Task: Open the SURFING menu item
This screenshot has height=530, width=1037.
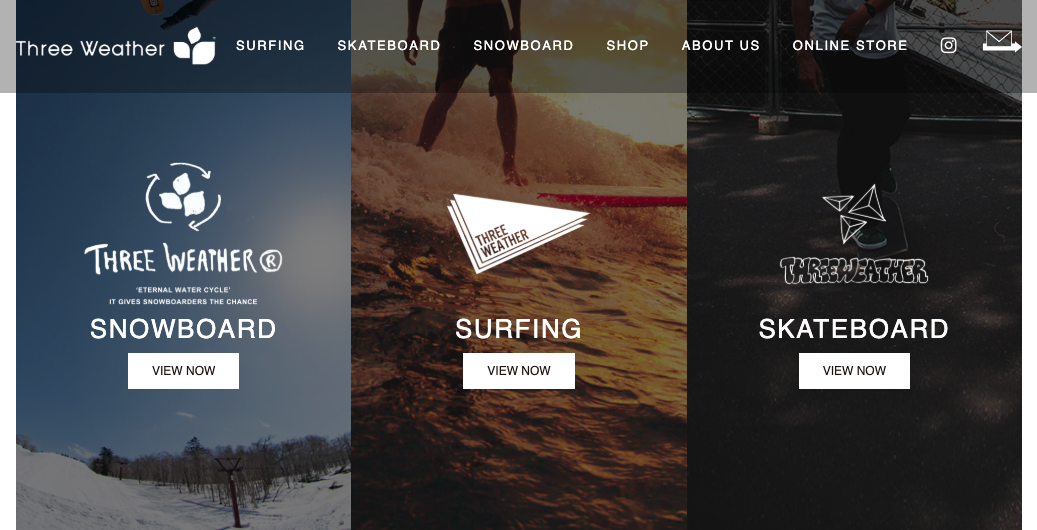Action: (x=270, y=46)
